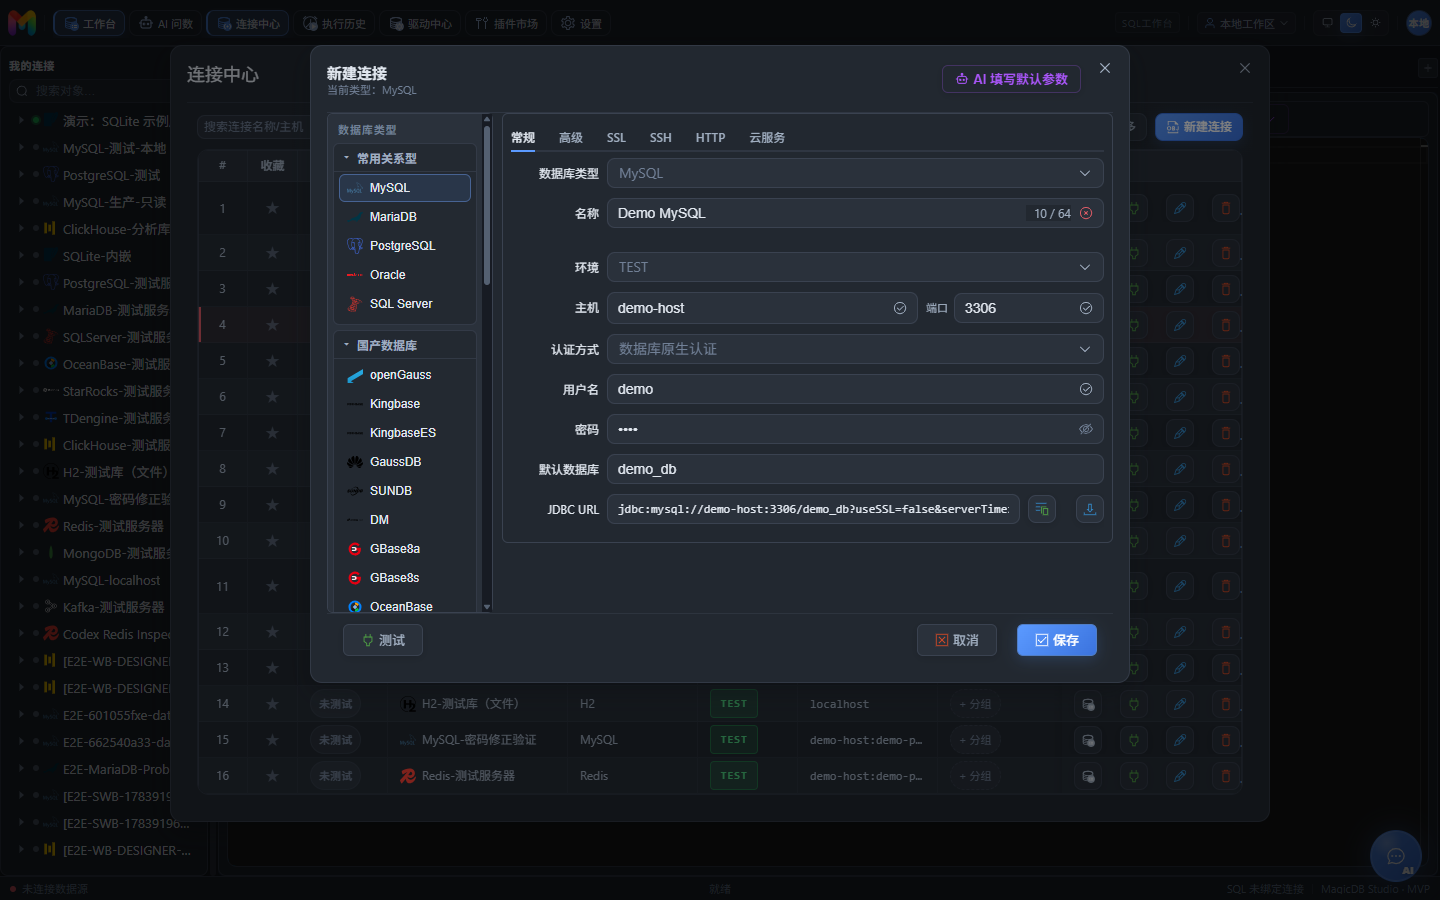Select DM database type
Screen dimensions: 1440x900
(405, 520)
